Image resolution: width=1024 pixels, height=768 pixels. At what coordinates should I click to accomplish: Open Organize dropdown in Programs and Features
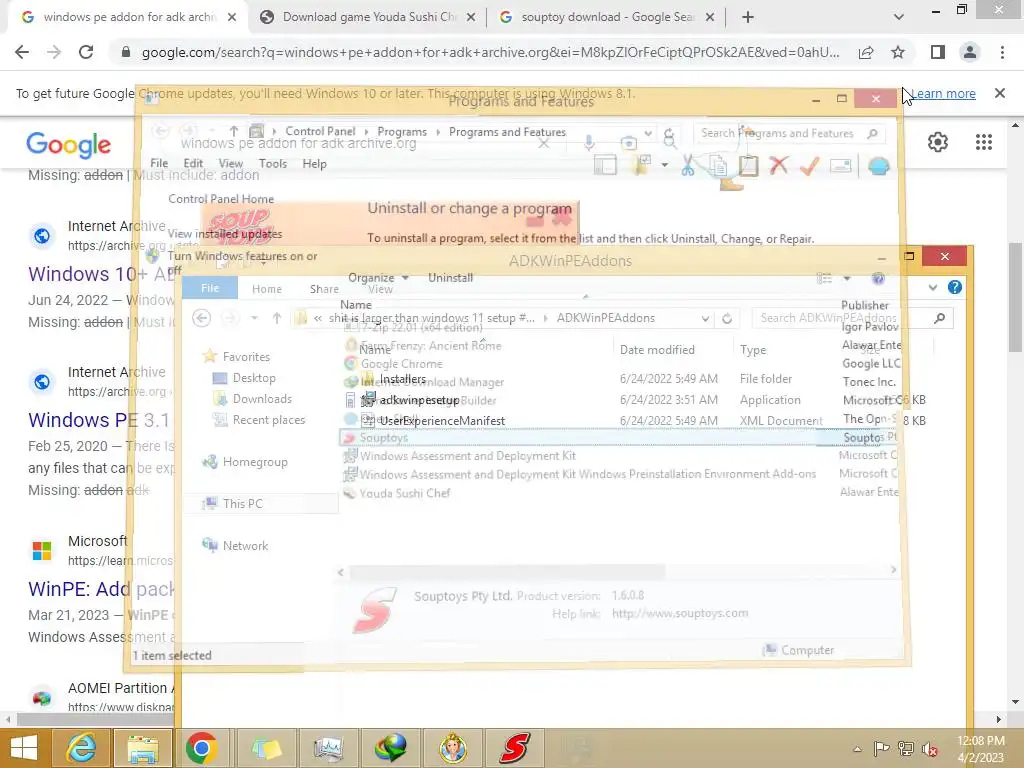click(x=378, y=278)
